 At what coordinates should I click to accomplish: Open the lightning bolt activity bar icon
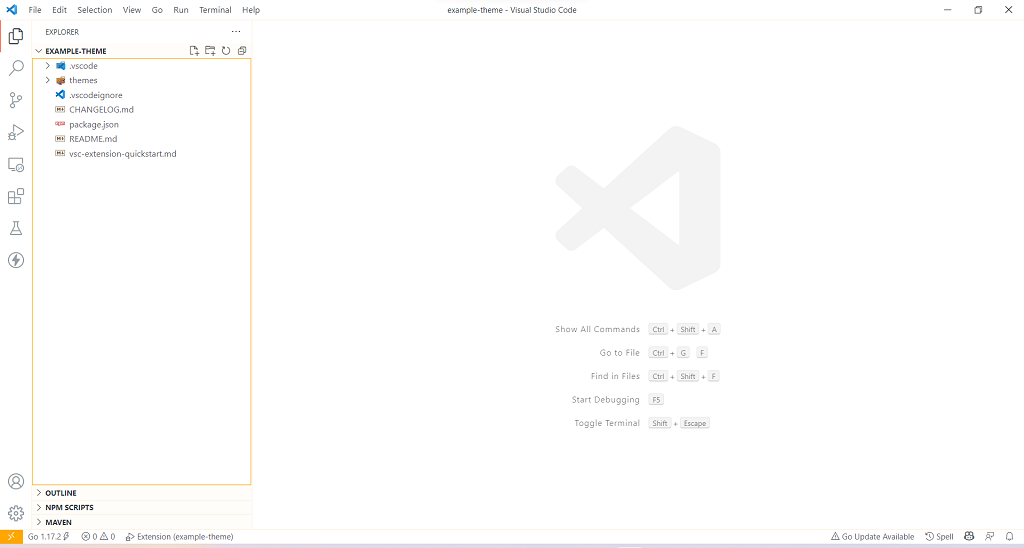(x=16, y=260)
